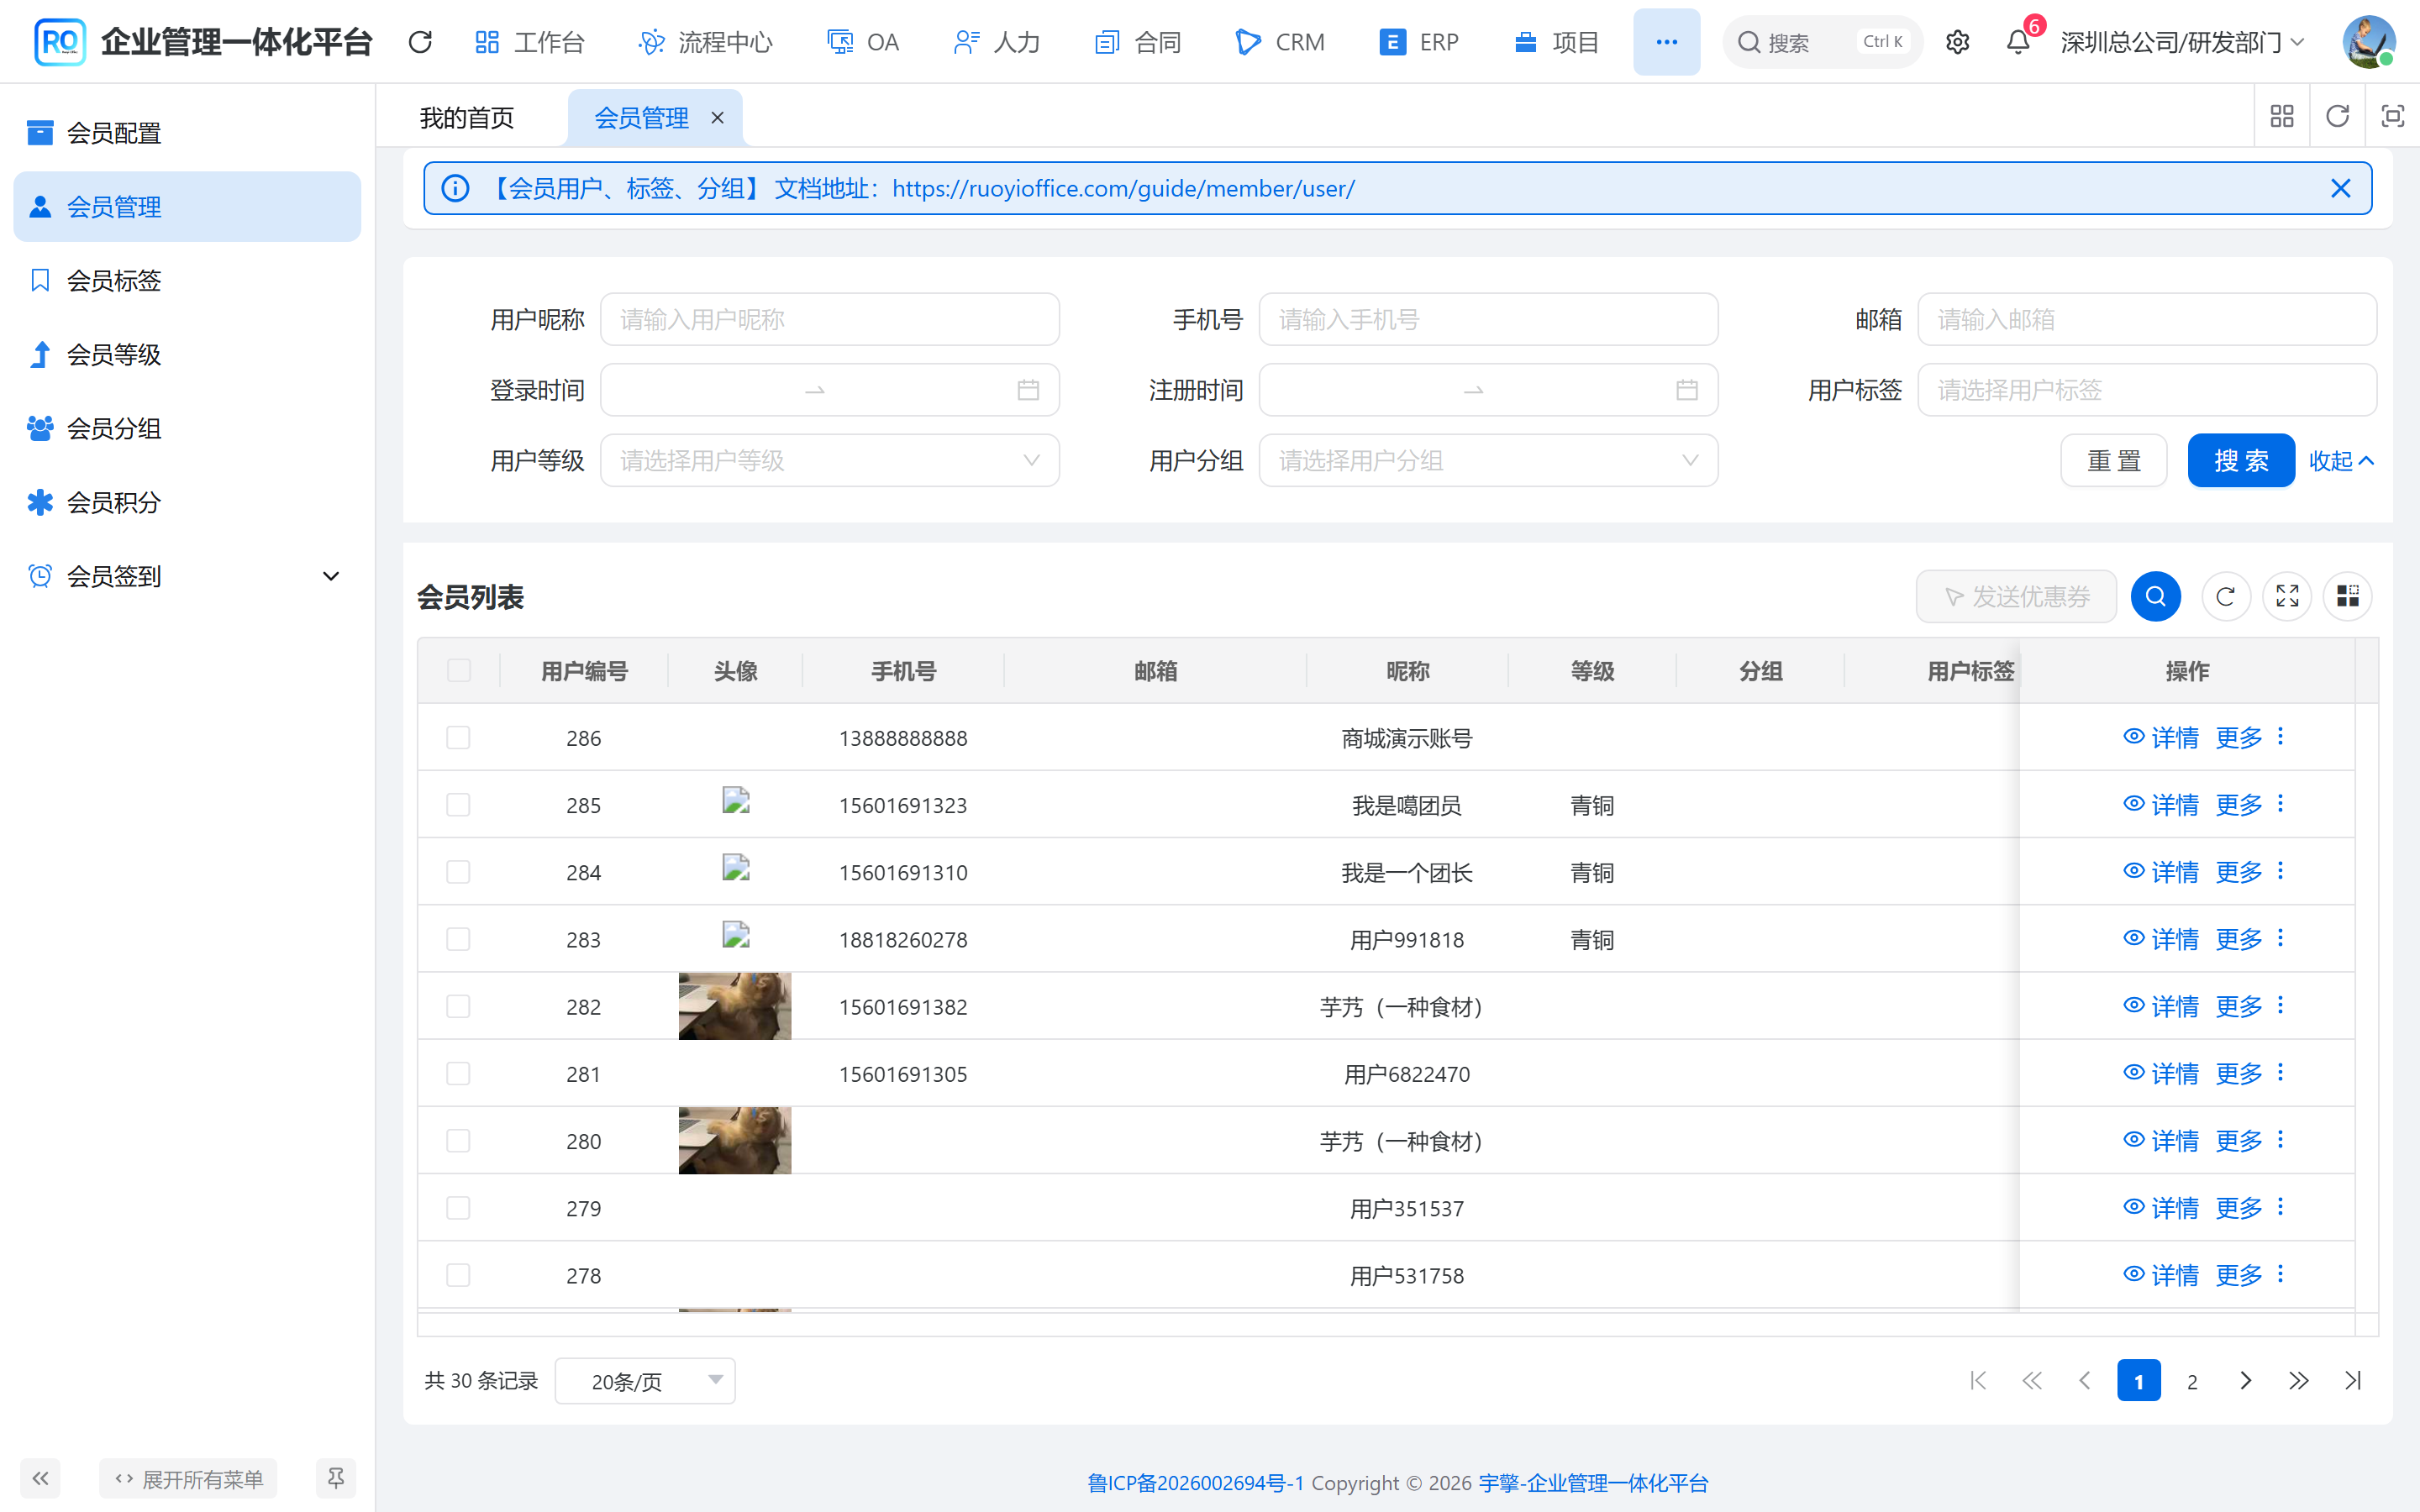The width and height of the screenshot is (2420, 1512).
Task: Click the 用户昵称 input field
Action: coord(829,319)
